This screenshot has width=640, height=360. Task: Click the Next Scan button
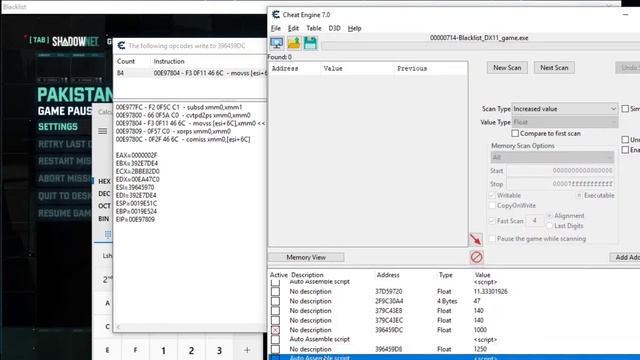pos(554,68)
